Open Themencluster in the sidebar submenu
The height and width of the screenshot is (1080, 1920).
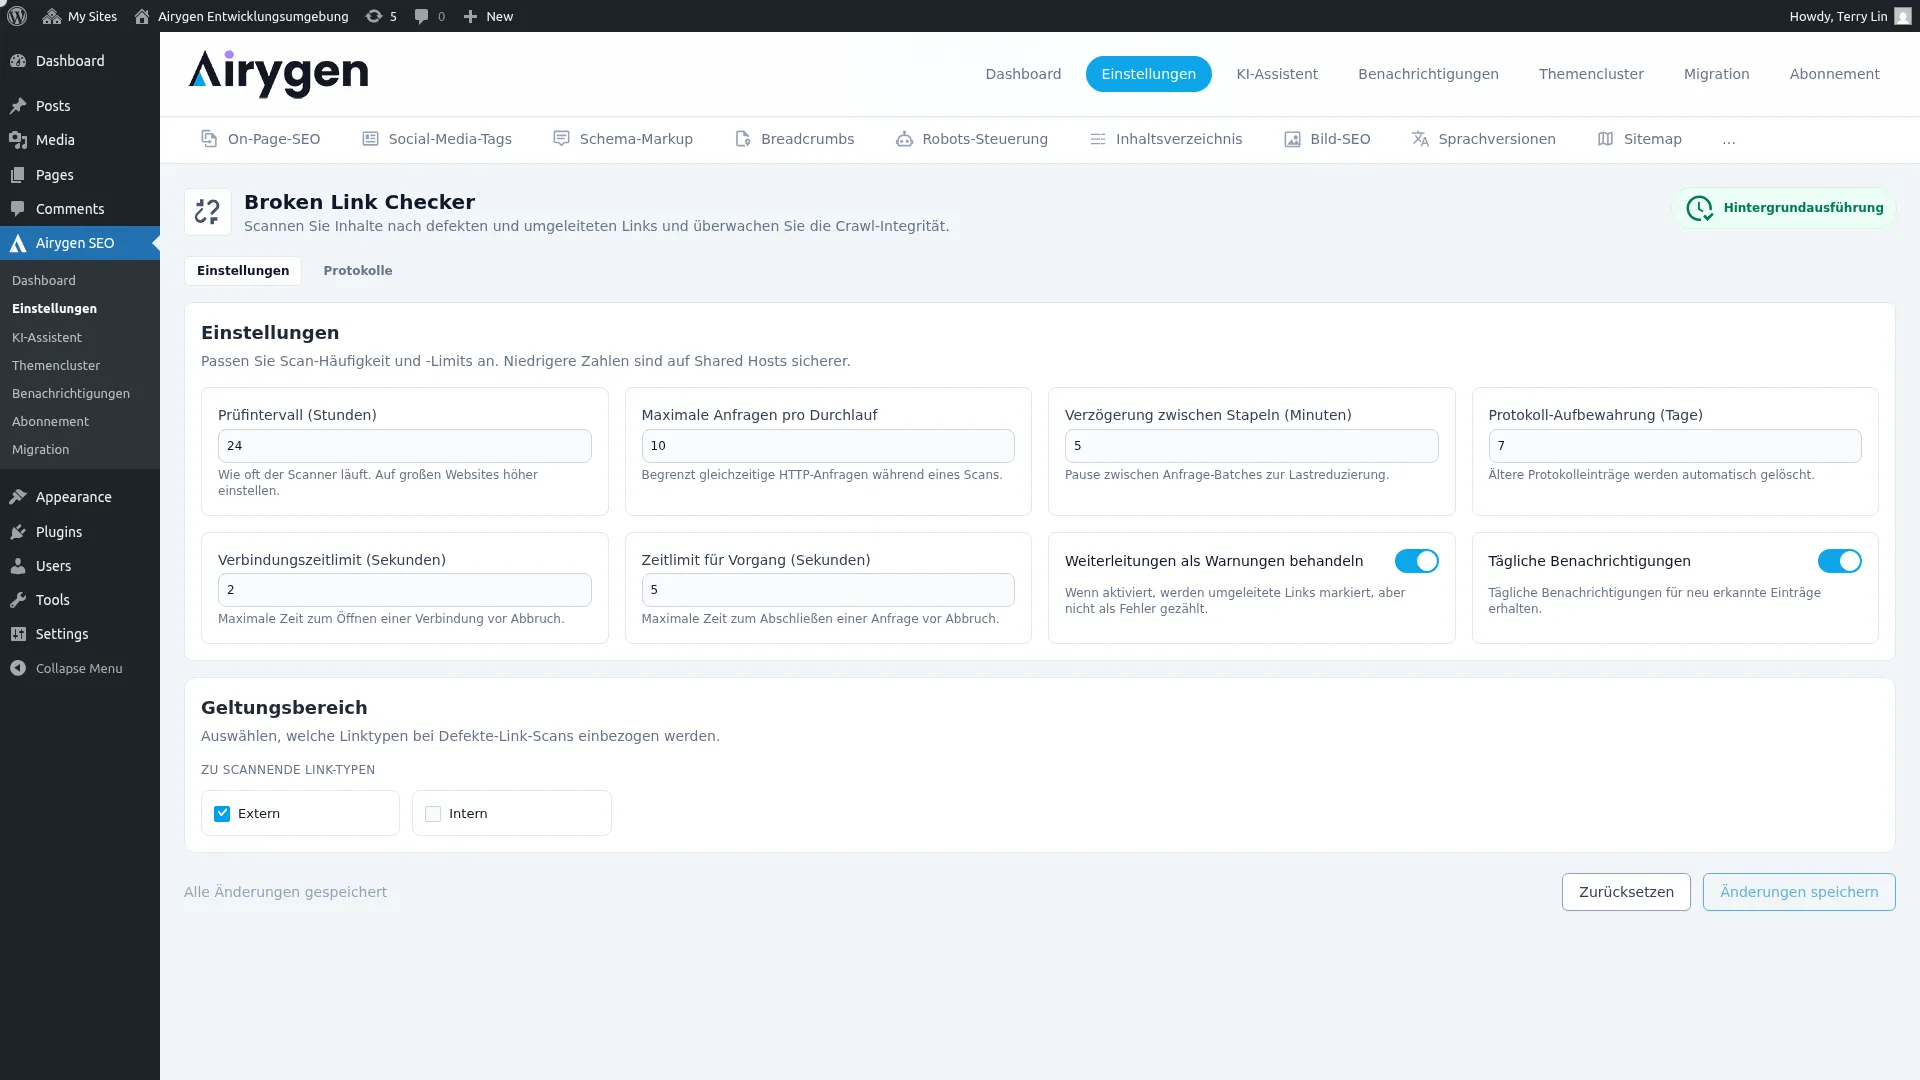tap(56, 366)
